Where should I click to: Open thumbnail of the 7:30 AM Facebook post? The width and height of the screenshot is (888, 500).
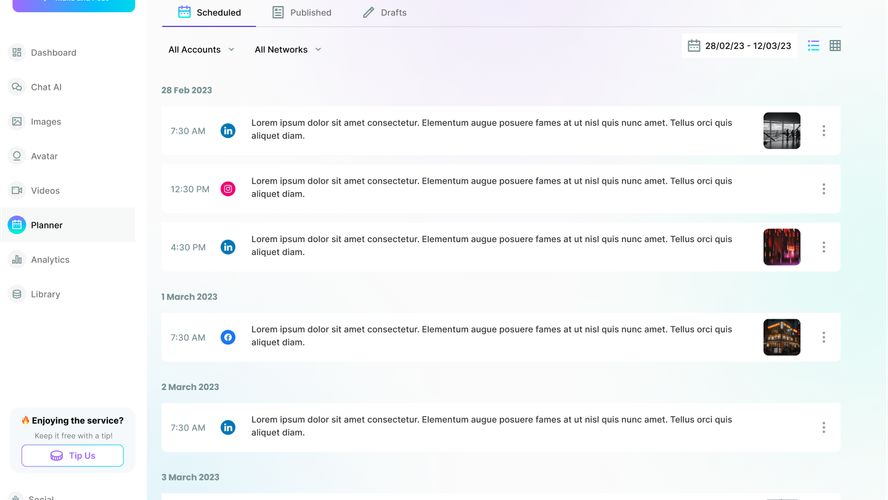[781, 337]
